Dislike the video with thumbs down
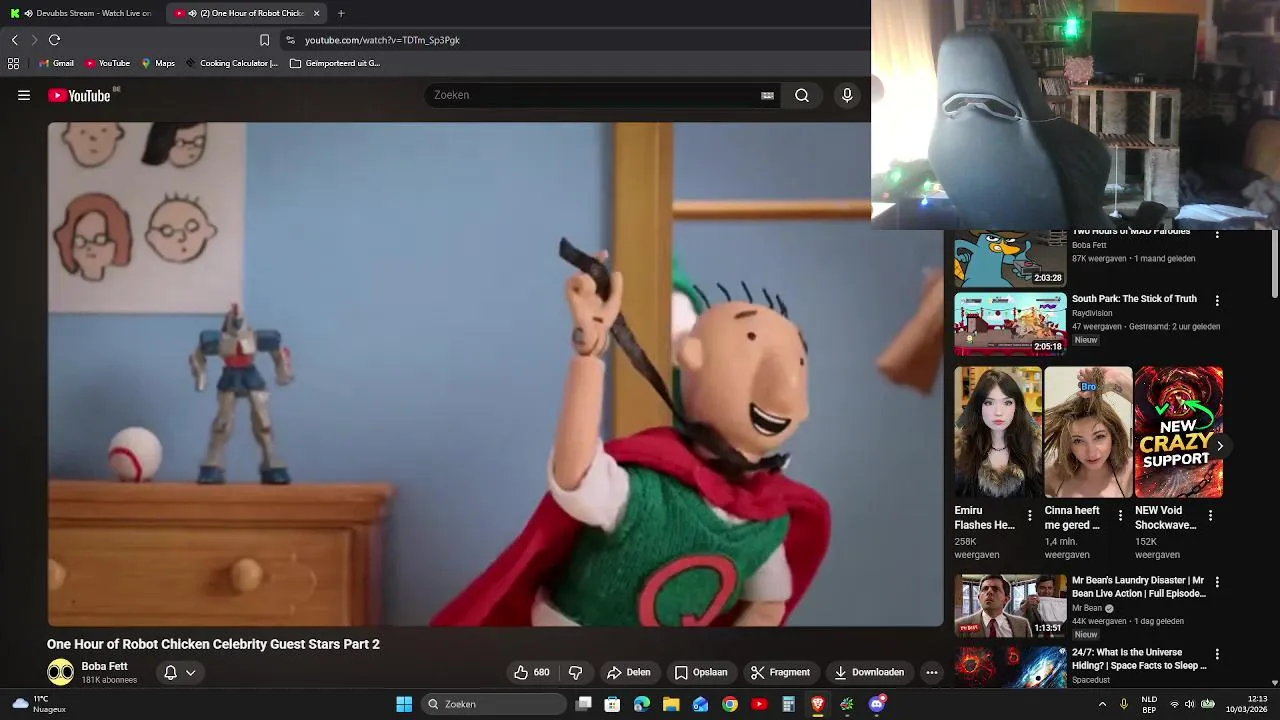This screenshot has height=720, width=1280. coord(575,673)
